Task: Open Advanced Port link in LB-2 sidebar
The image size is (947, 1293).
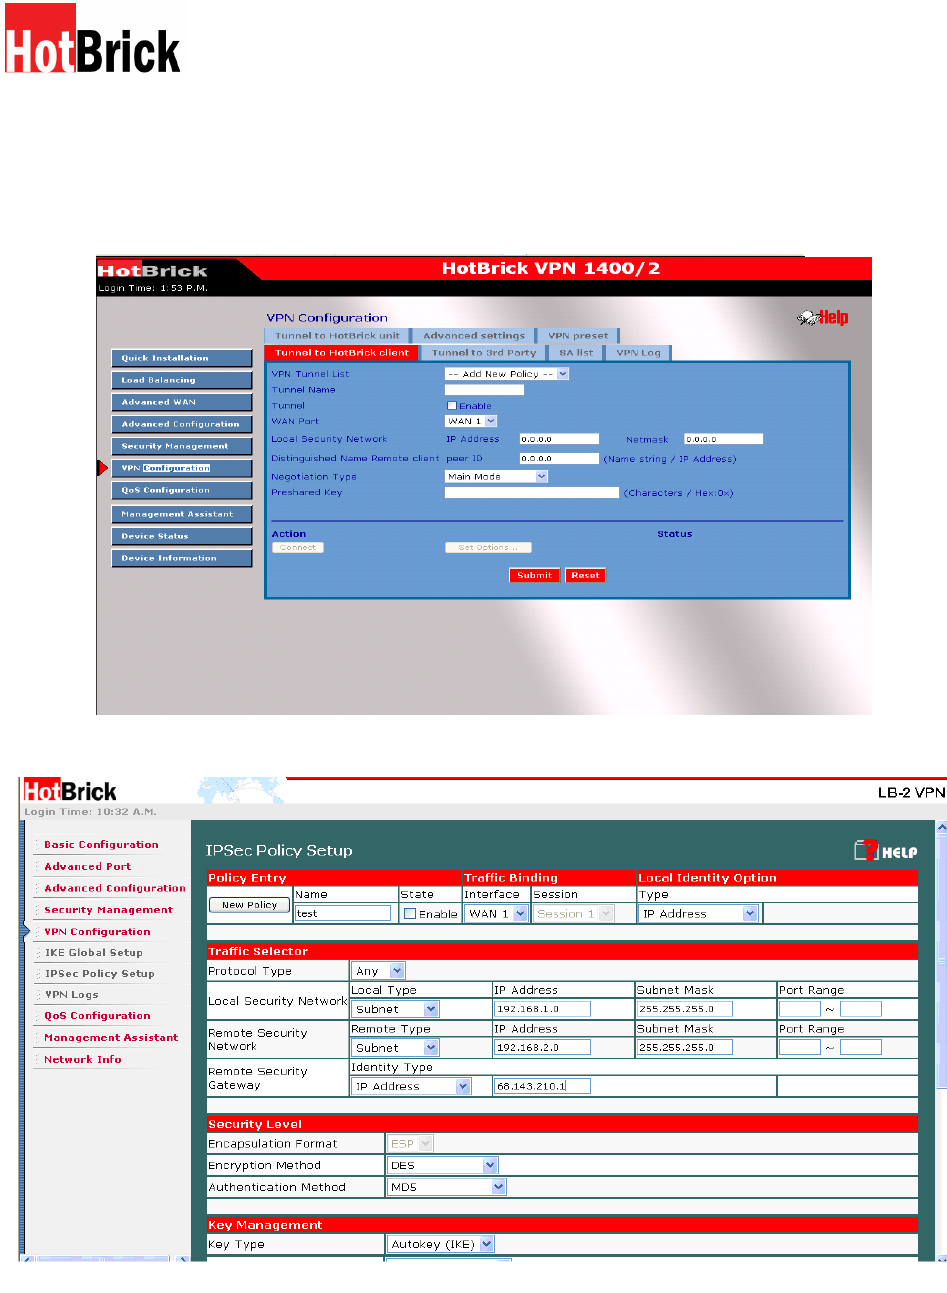Action: (x=87, y=867)
